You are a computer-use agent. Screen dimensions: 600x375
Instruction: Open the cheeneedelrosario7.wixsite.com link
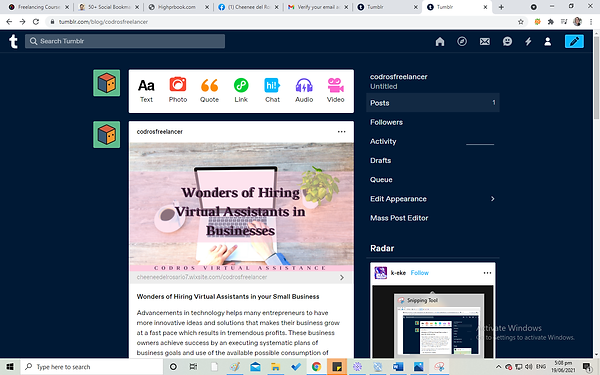coord(202,277)
